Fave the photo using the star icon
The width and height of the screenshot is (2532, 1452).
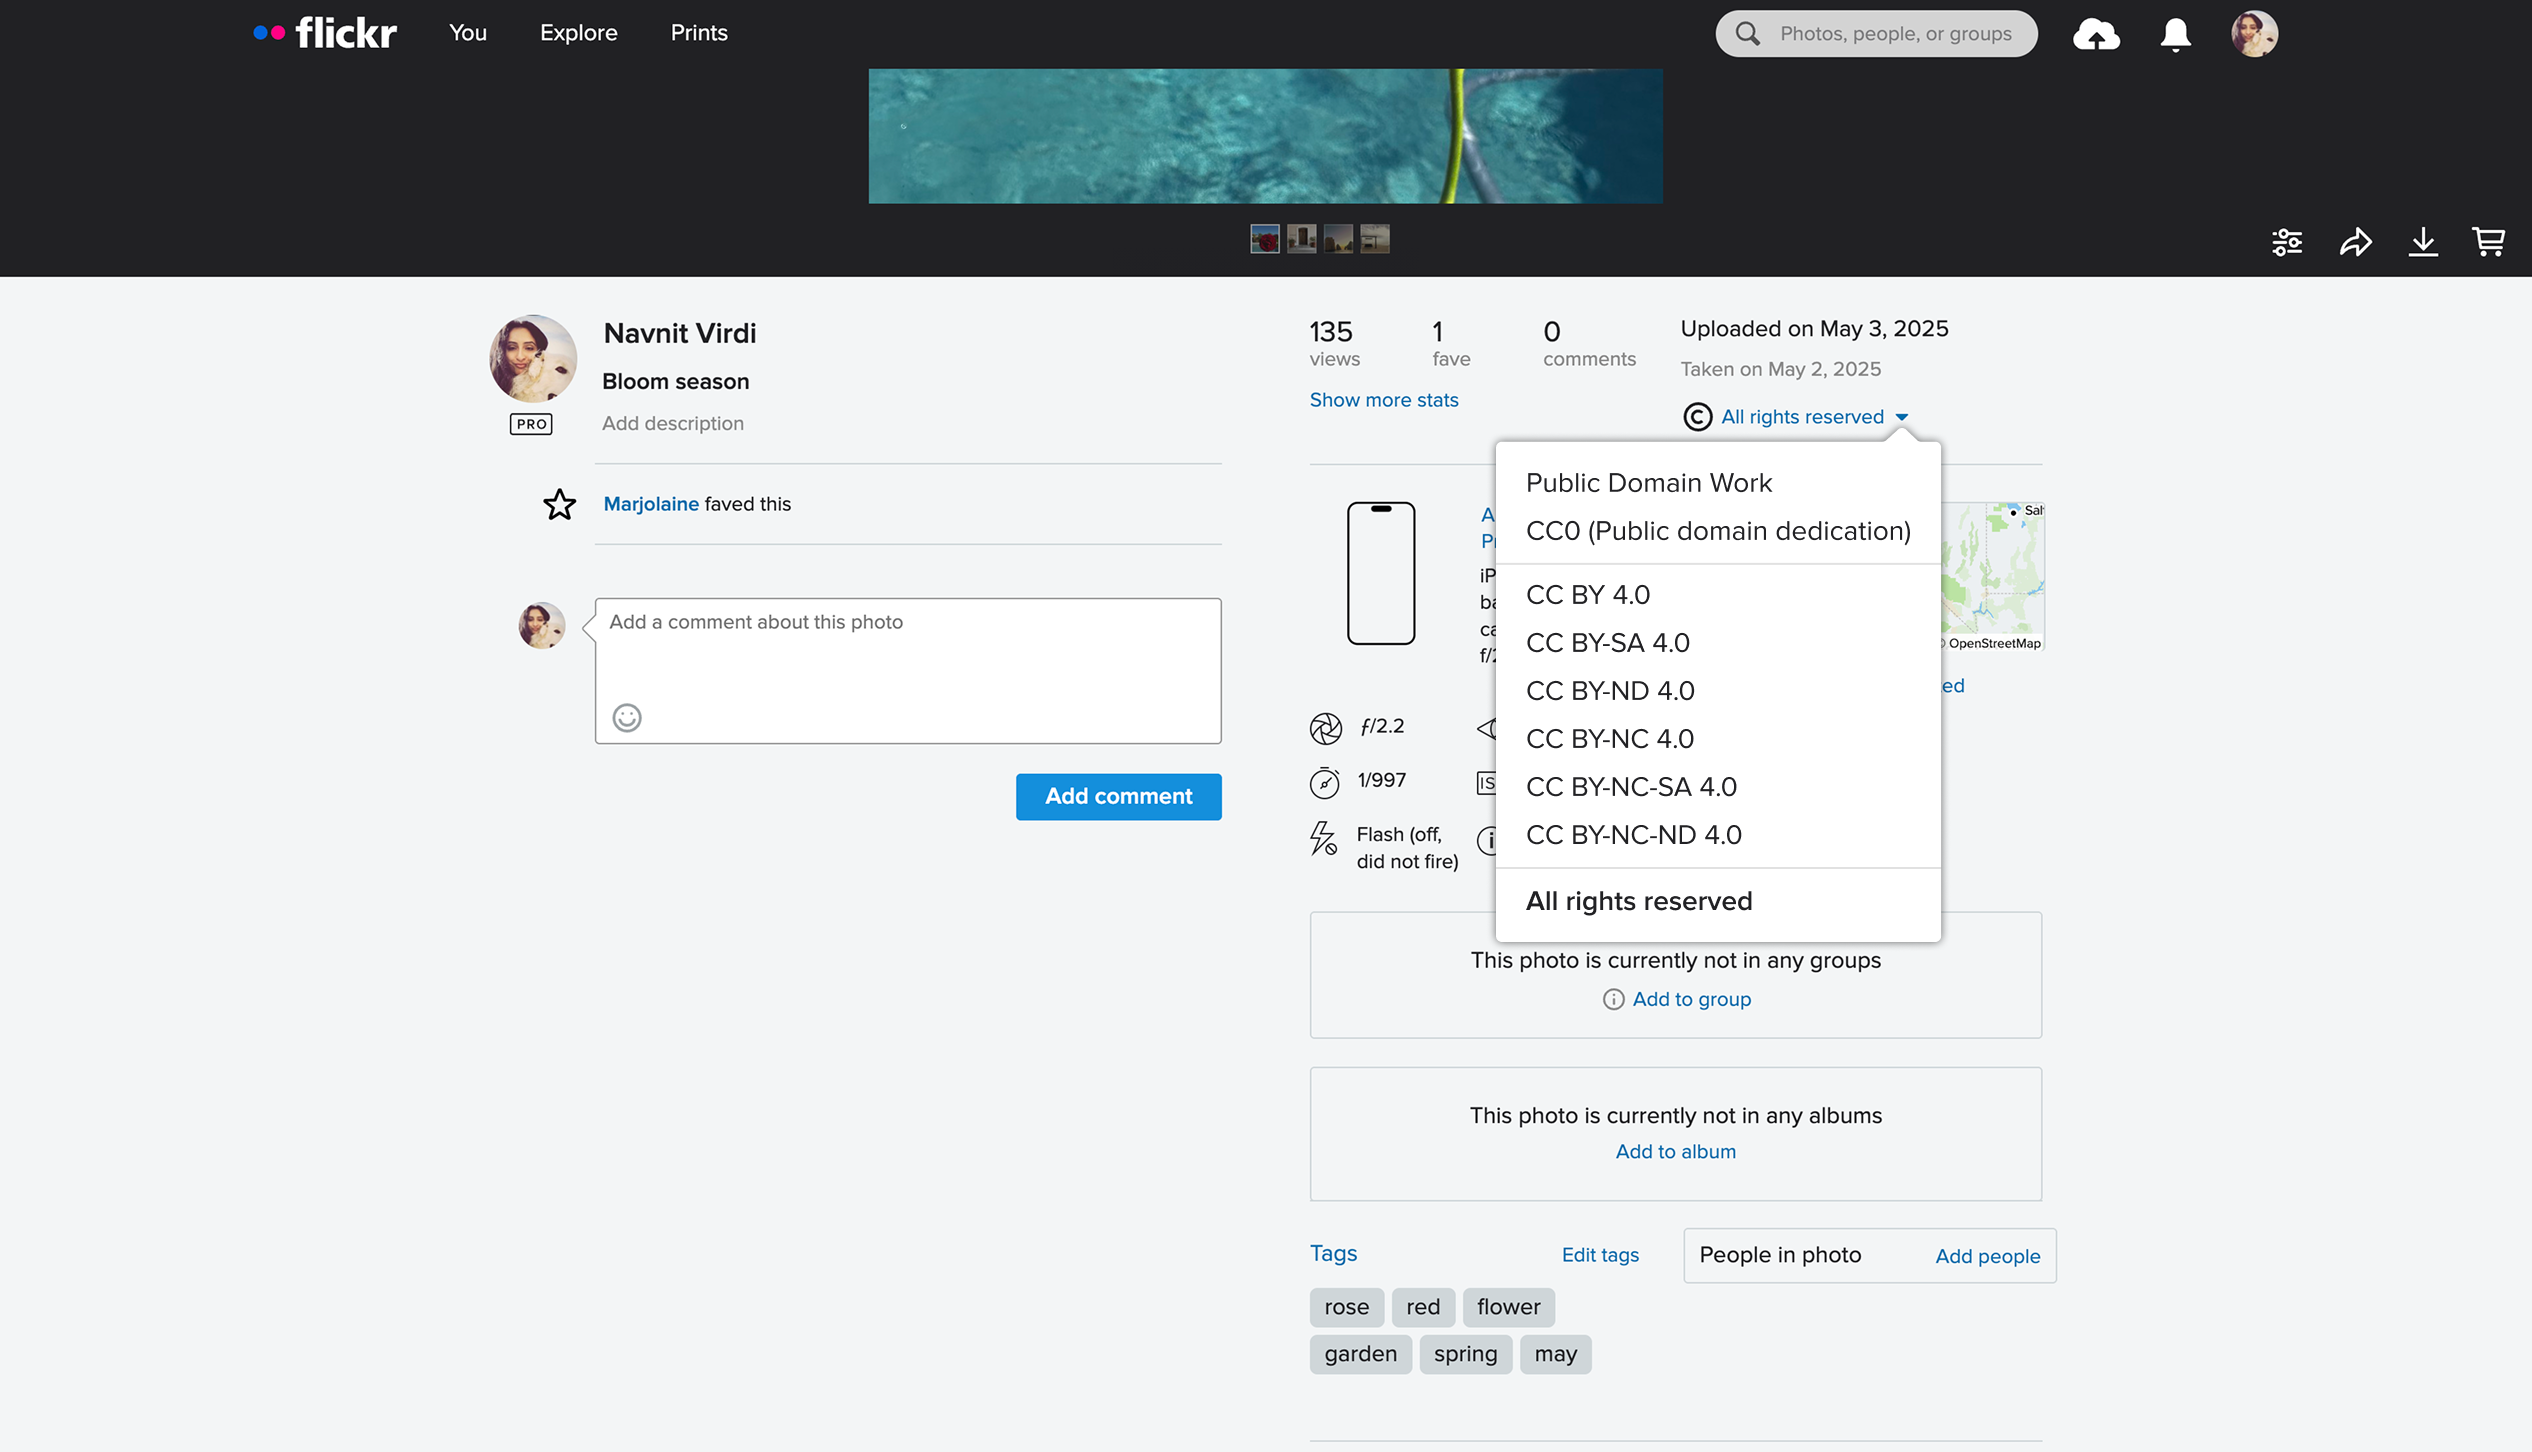558,505
